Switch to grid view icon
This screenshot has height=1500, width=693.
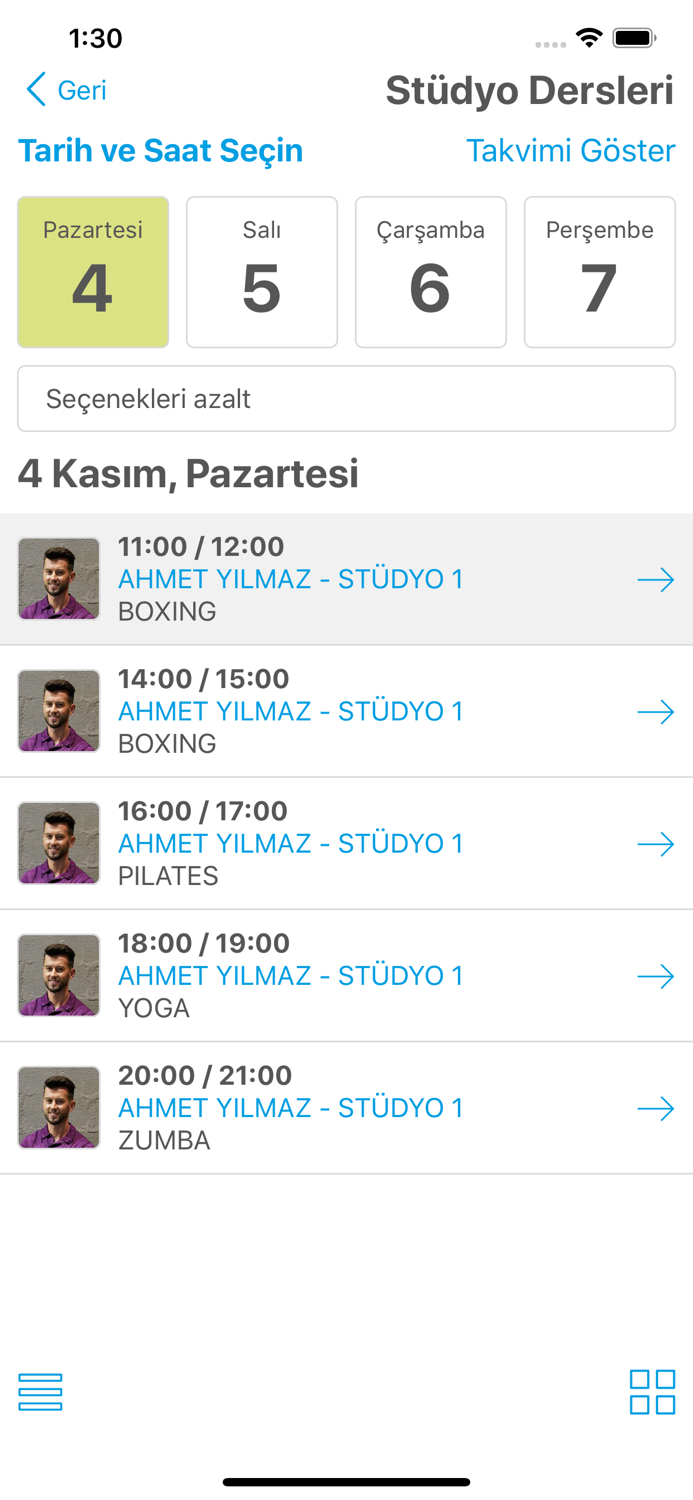click(x=652, y=1392)
